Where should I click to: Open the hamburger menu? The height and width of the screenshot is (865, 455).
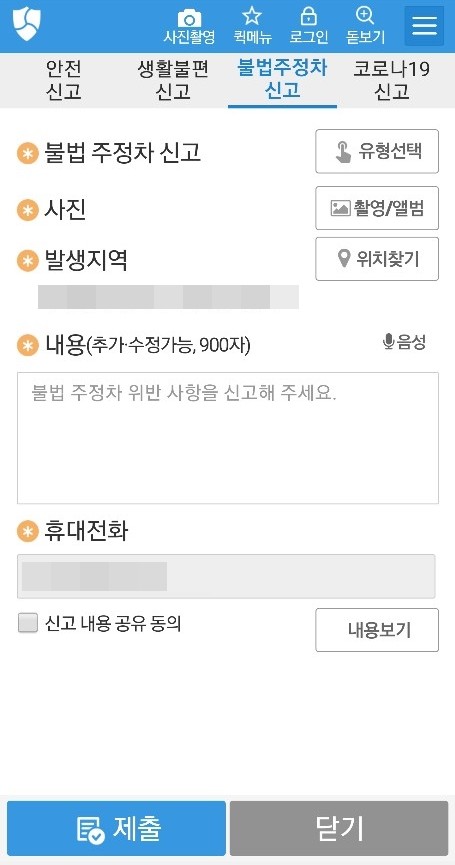(424, 25)
